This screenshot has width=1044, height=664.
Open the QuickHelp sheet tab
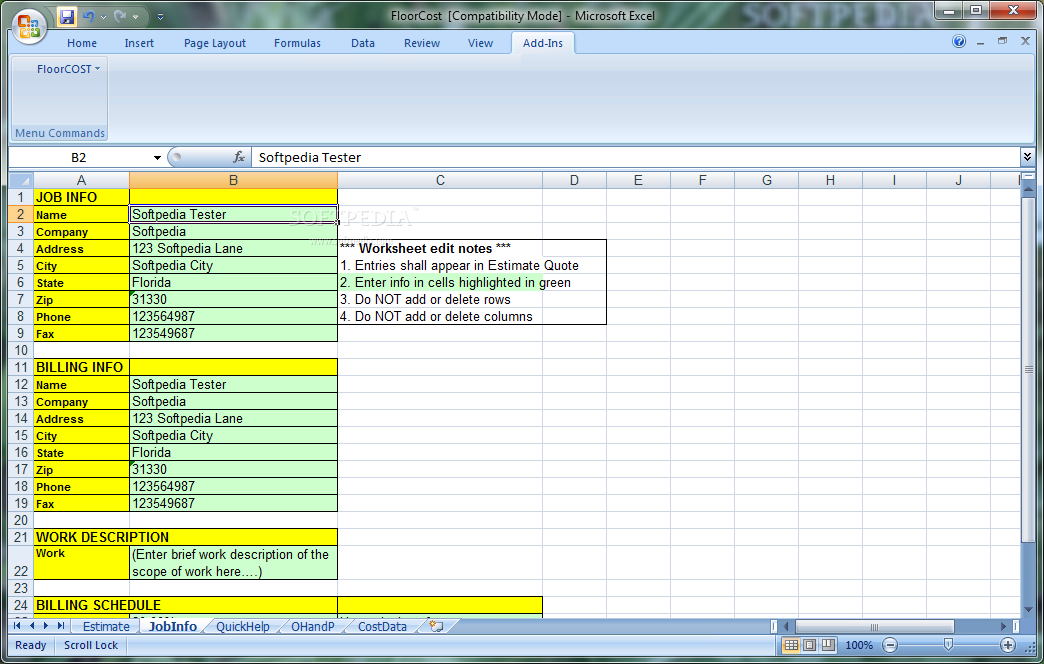point(243,627)
